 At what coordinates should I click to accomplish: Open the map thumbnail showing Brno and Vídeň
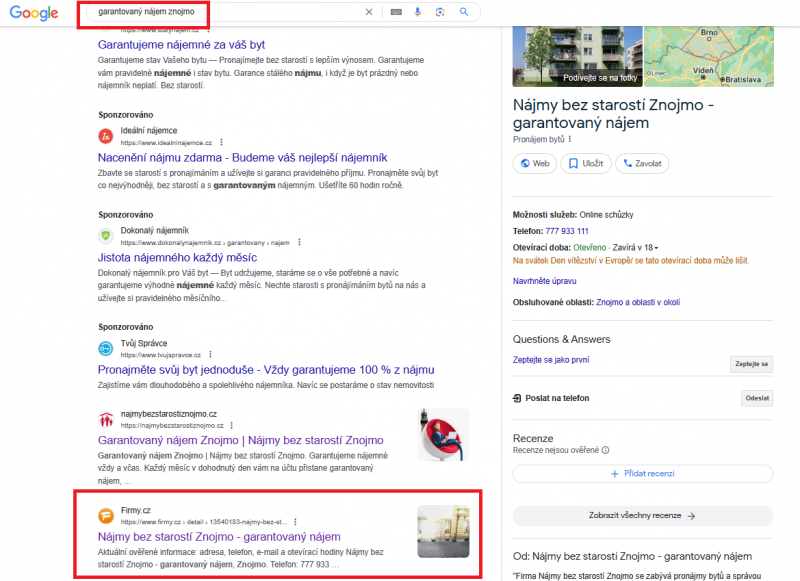(x=709, y=56)
